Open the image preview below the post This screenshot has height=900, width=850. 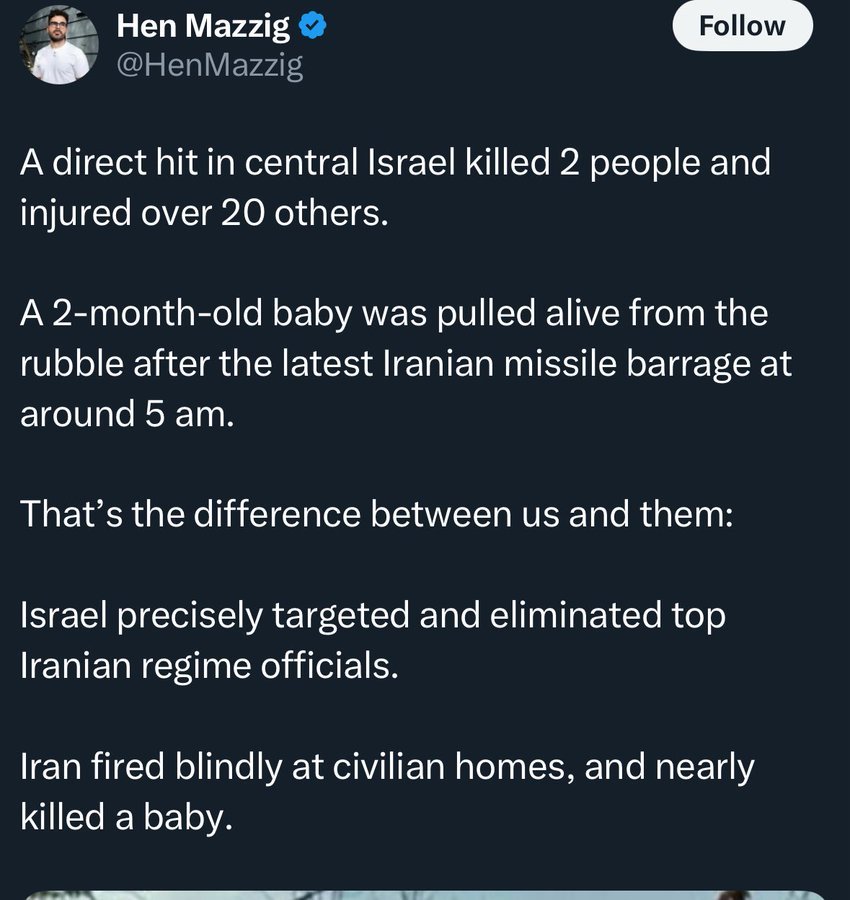[x=425, y=894]
